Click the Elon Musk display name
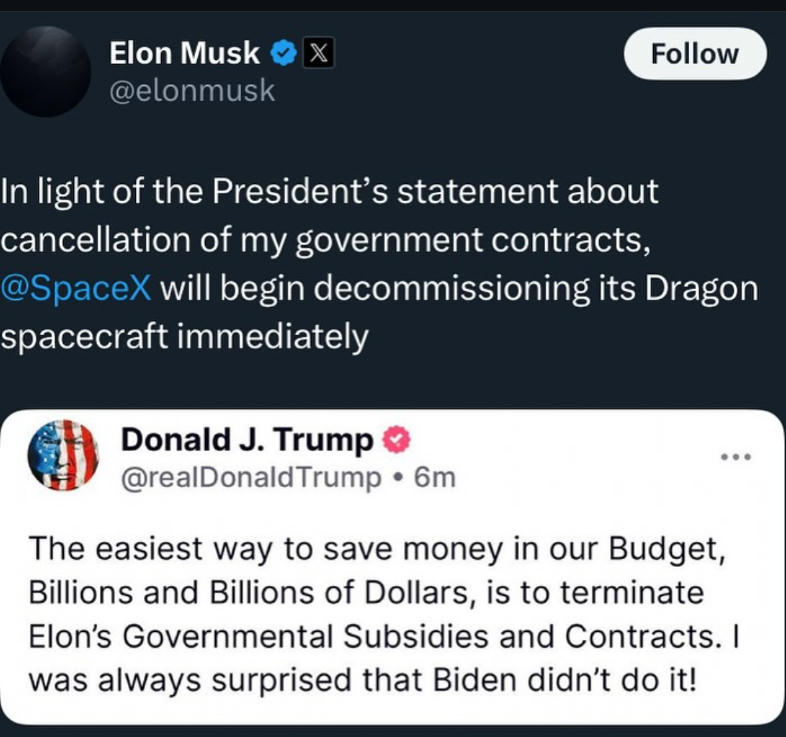Viewport: 786px width, 737px height. (185, 53)
